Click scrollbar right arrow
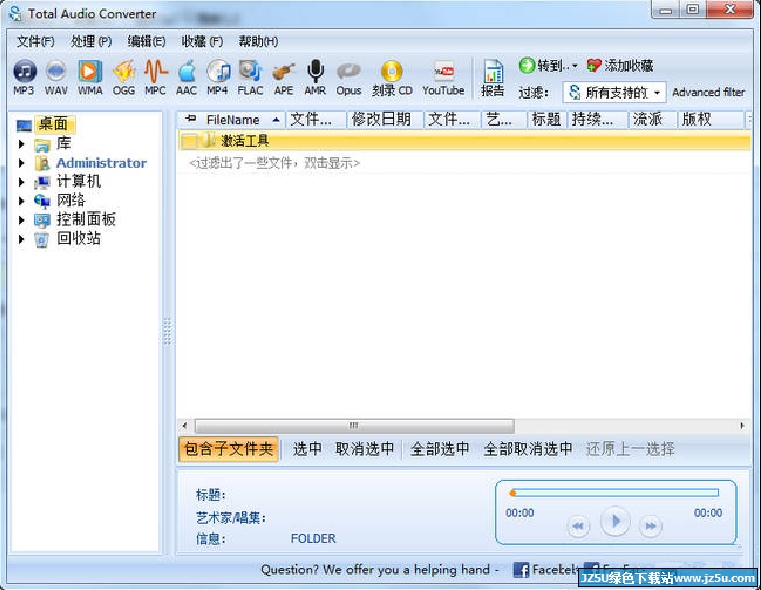Screen dimensions: 761x590 (742, 426)
